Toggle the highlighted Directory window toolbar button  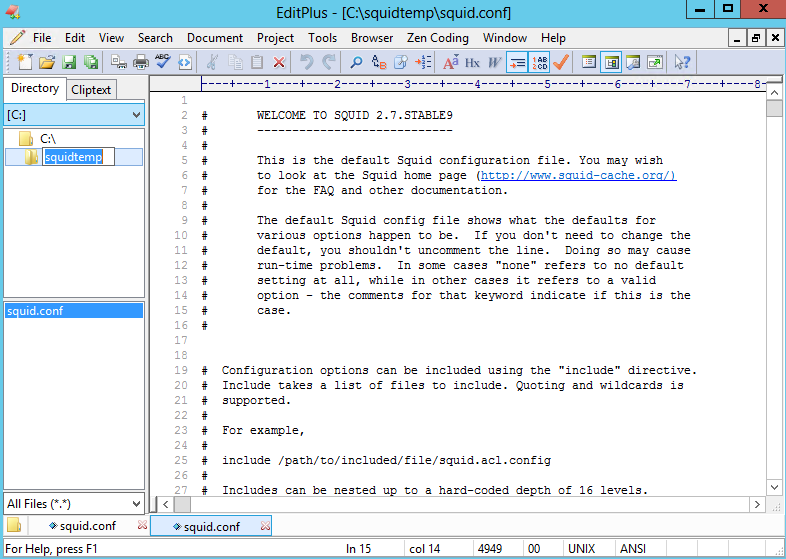tap(611, 62)
